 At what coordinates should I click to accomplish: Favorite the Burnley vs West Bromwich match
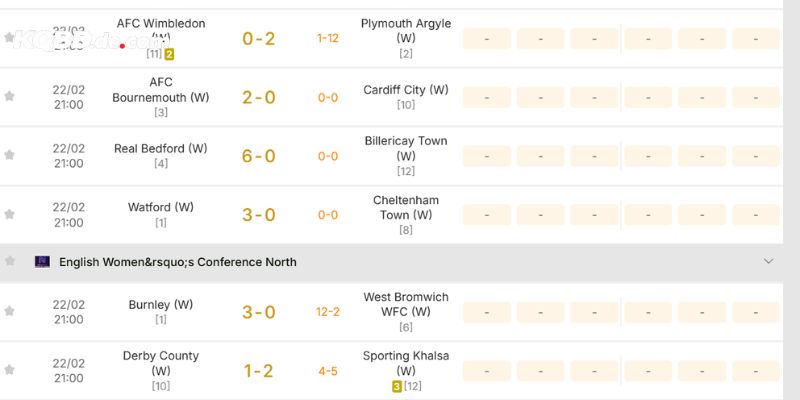coord(10,311)
